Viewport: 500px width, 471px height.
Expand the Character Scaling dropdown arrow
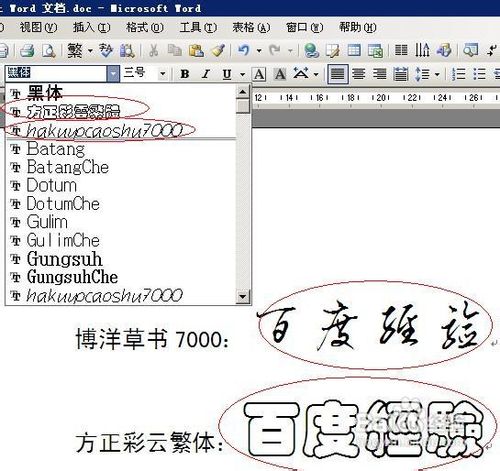coord(316,74)
